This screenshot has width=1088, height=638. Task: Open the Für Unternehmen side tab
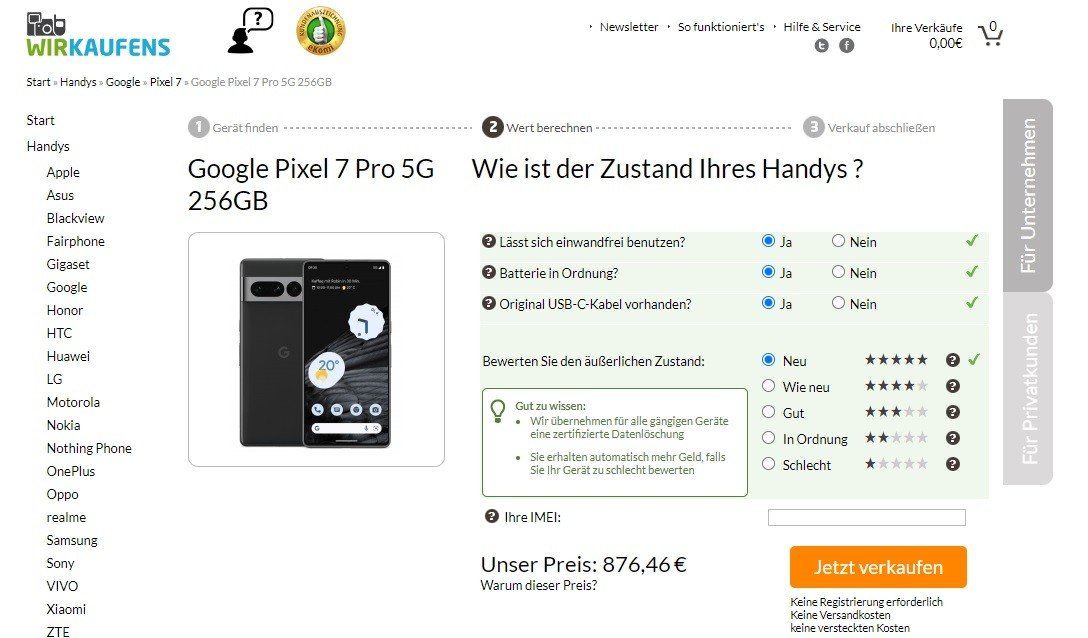(x=1028, y=195)
